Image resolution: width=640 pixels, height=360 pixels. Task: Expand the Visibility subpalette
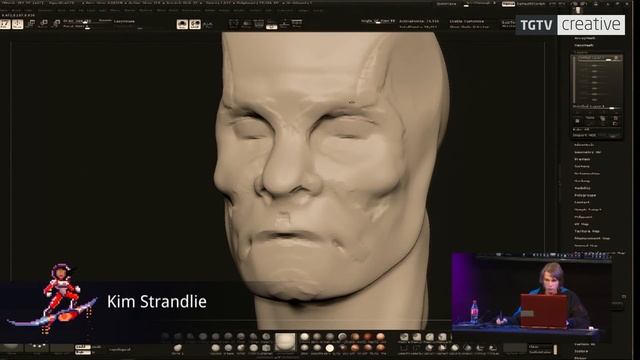coord(582,188)
